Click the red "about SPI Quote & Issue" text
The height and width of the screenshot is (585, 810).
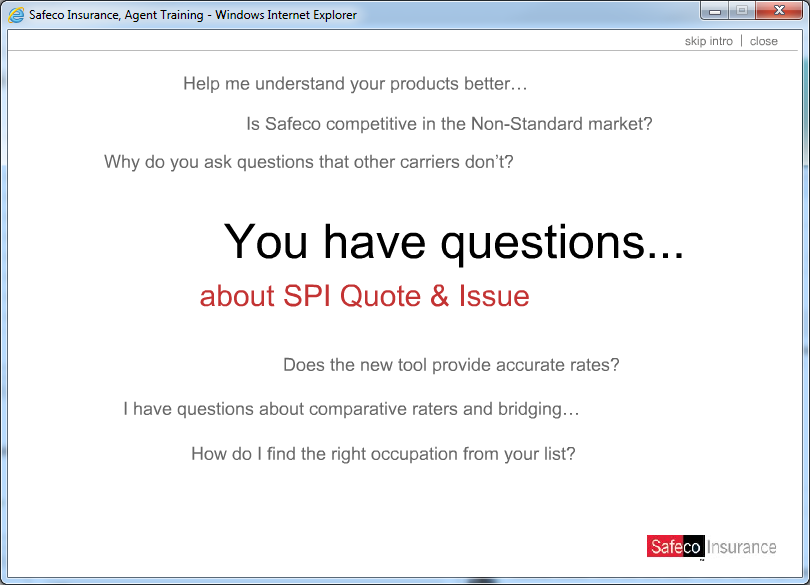click(x=364, y=296)
